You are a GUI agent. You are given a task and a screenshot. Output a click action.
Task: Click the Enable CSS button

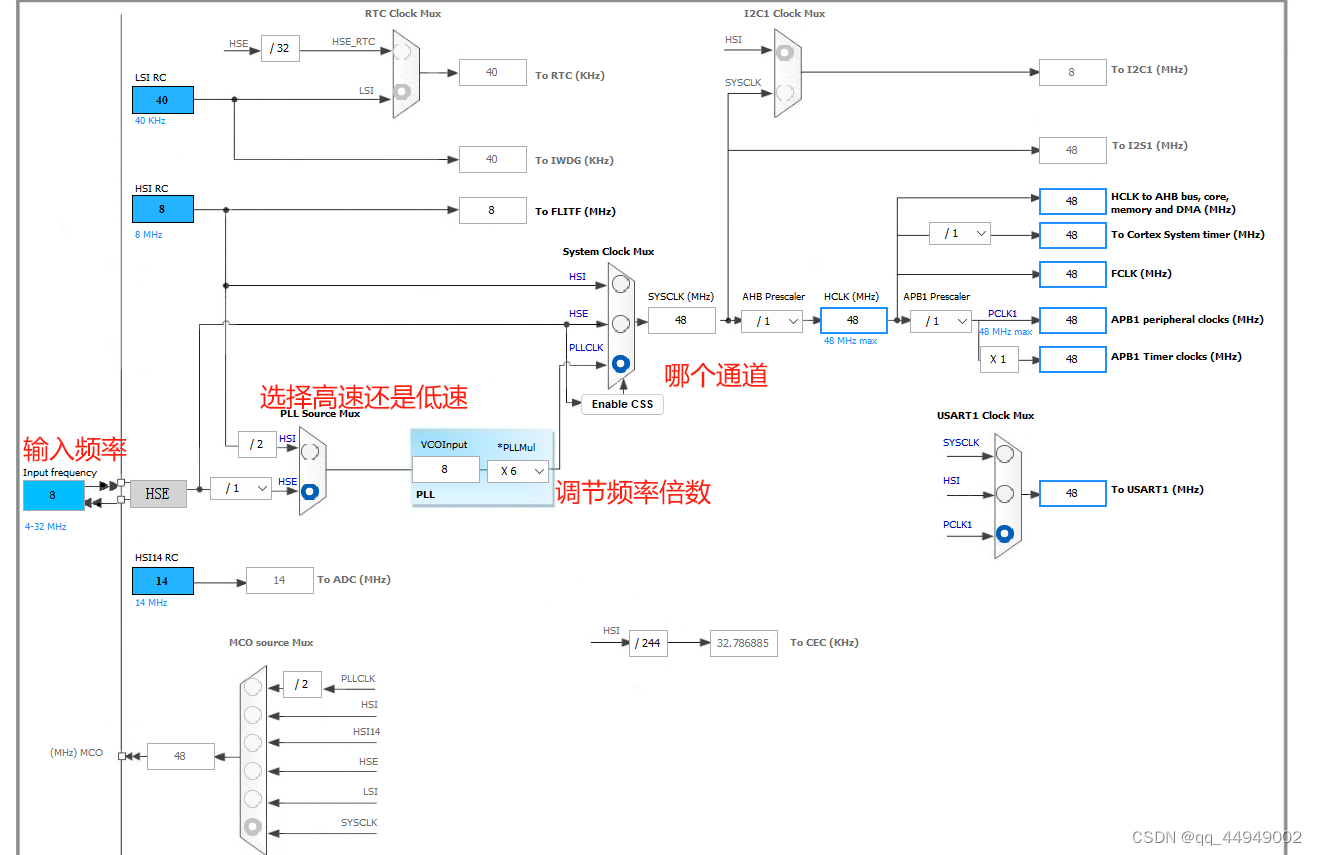tap(622, 404)
